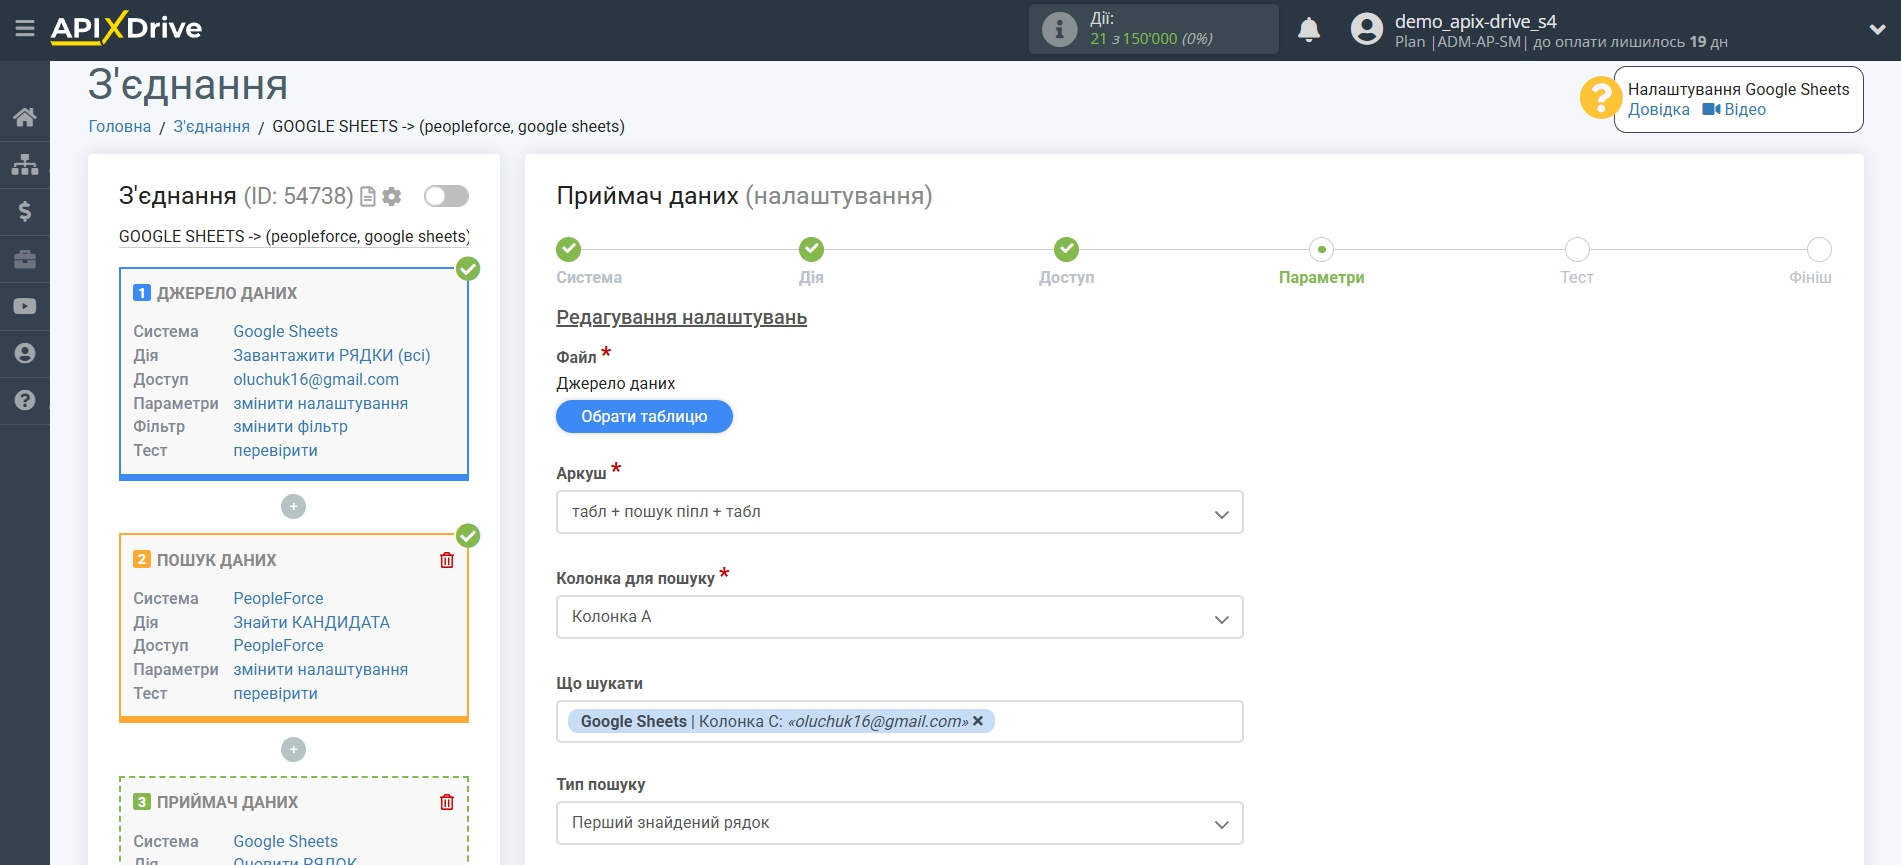Click the user avatar icon
The width and height of the screenshot is (1901, 865).
point(1366,29)
